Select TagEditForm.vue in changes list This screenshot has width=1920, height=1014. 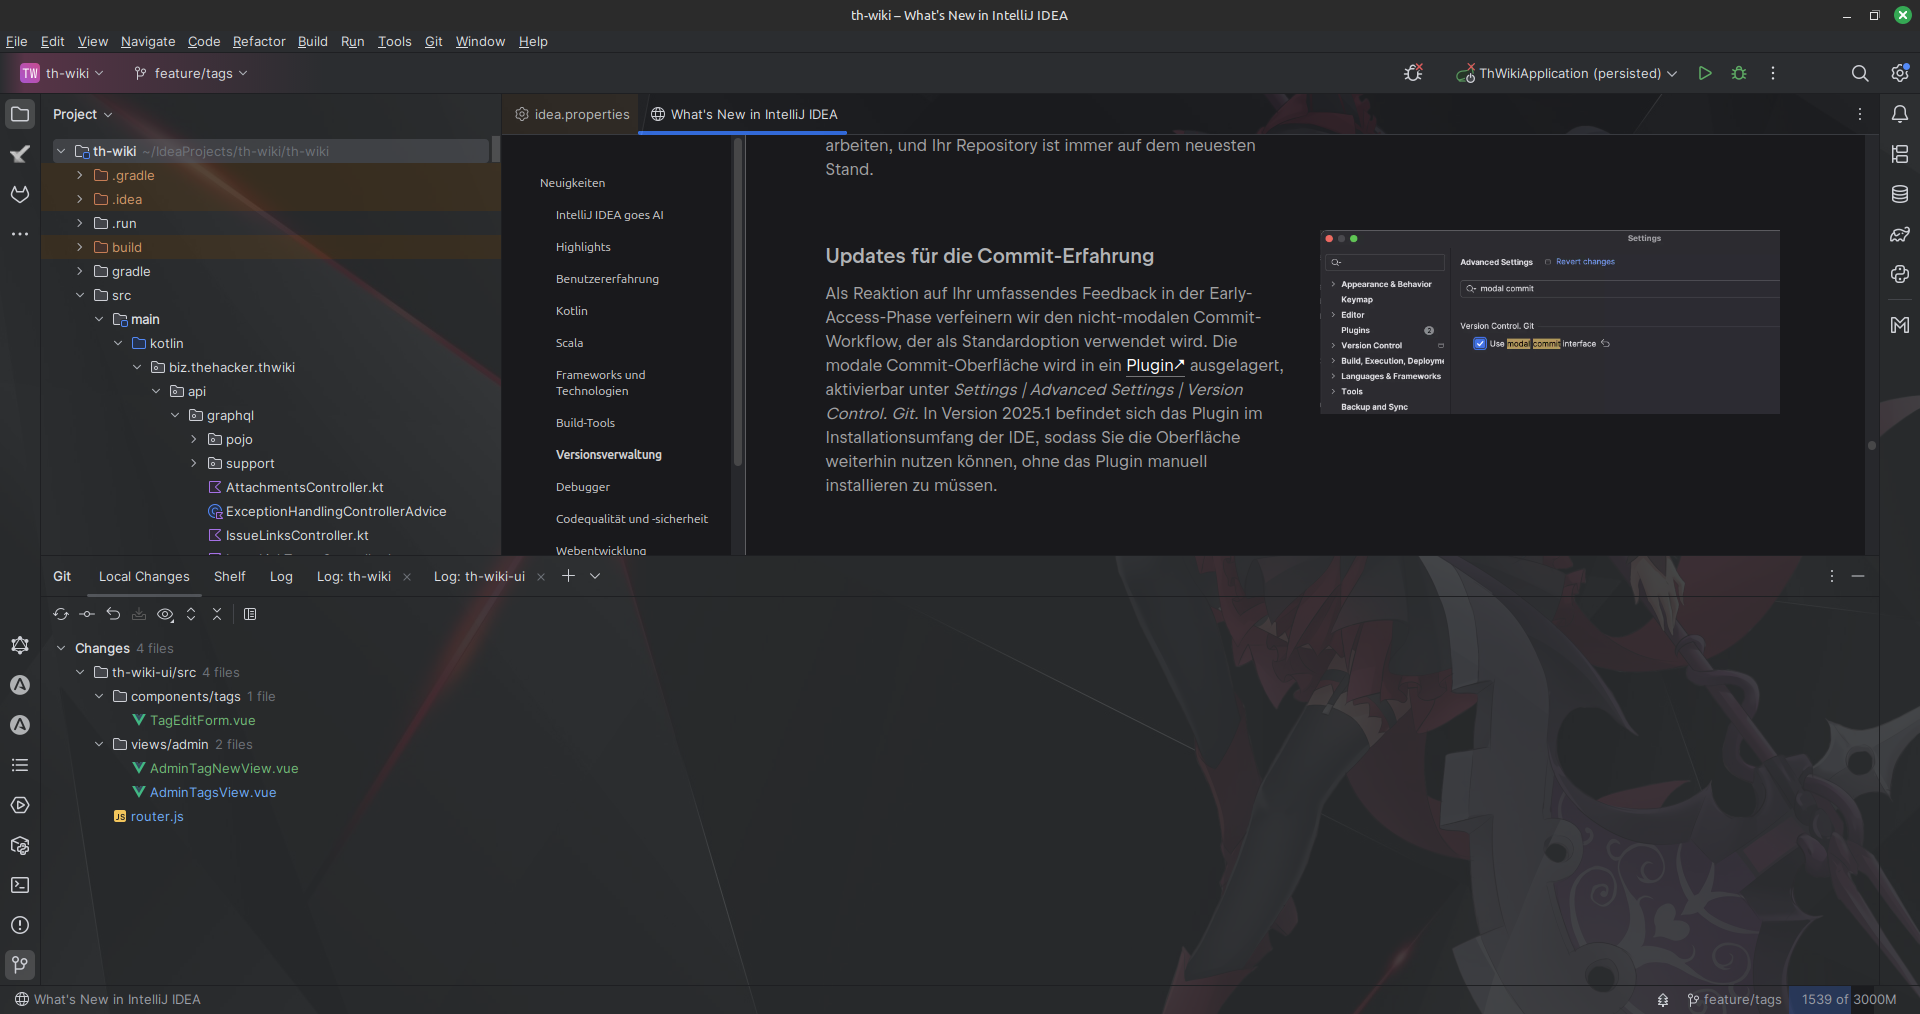(202, 720)
